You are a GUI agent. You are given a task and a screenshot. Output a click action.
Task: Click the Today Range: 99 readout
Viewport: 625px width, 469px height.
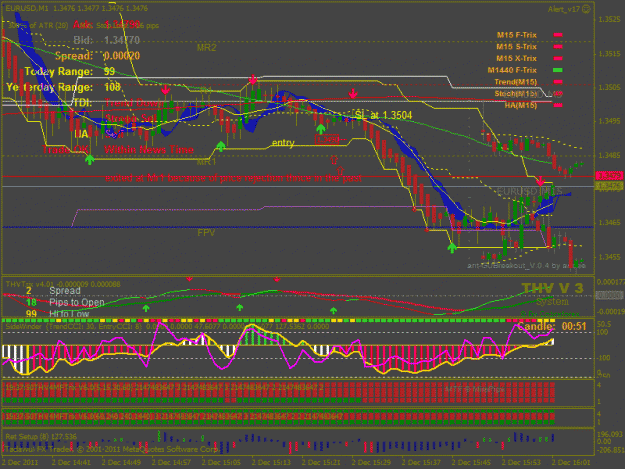70,71
